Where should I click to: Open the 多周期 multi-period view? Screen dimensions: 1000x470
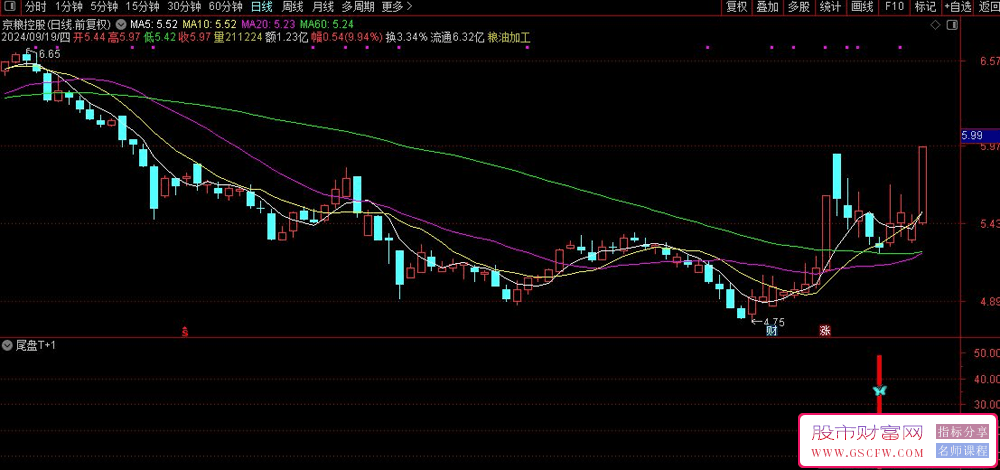pos(358,7)
